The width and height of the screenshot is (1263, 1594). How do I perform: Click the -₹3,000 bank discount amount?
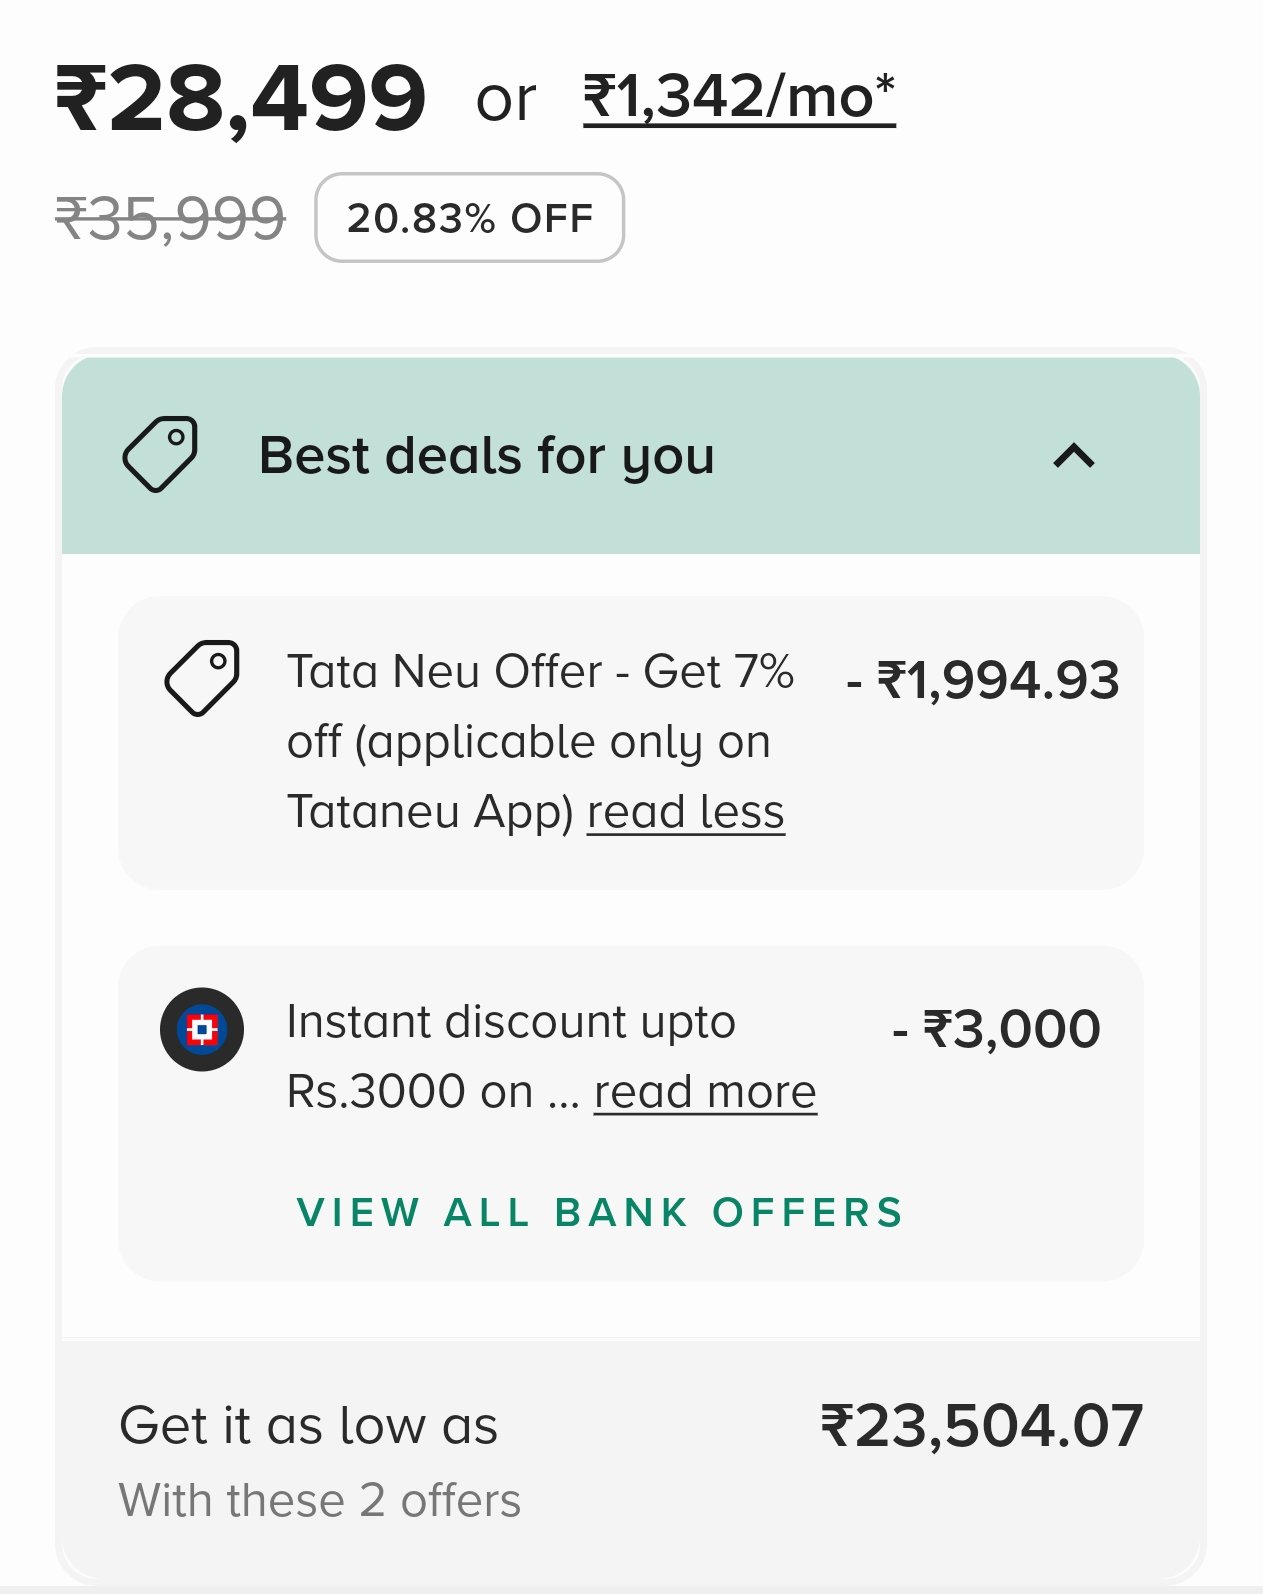[x=997, y=1029]
